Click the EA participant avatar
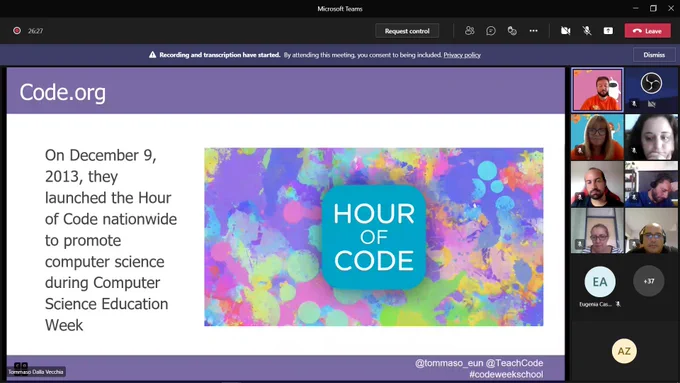Image resolution: width=680 pixels, height=383 pixels. tap(600, 282)
